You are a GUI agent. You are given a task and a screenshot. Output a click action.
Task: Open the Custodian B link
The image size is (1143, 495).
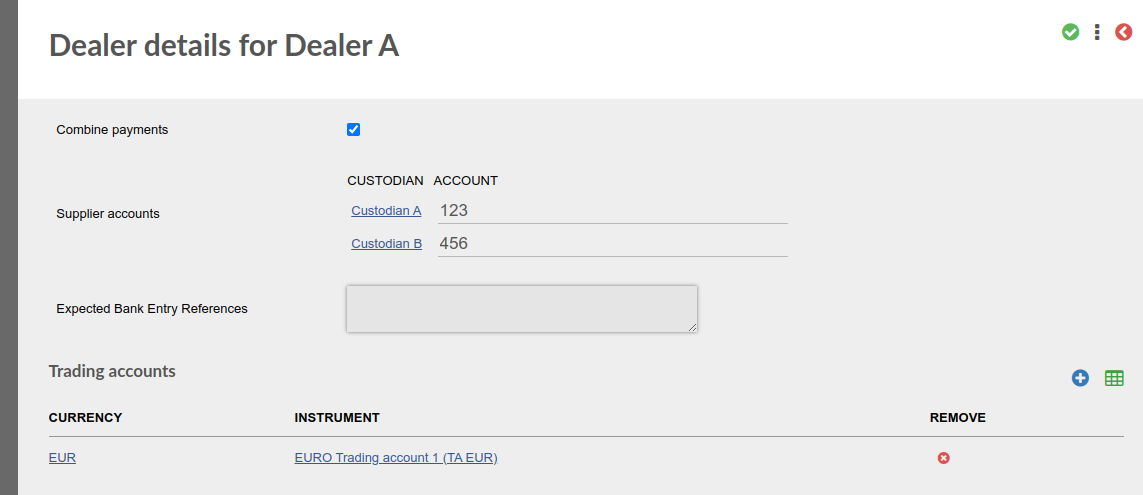[386, 243]
